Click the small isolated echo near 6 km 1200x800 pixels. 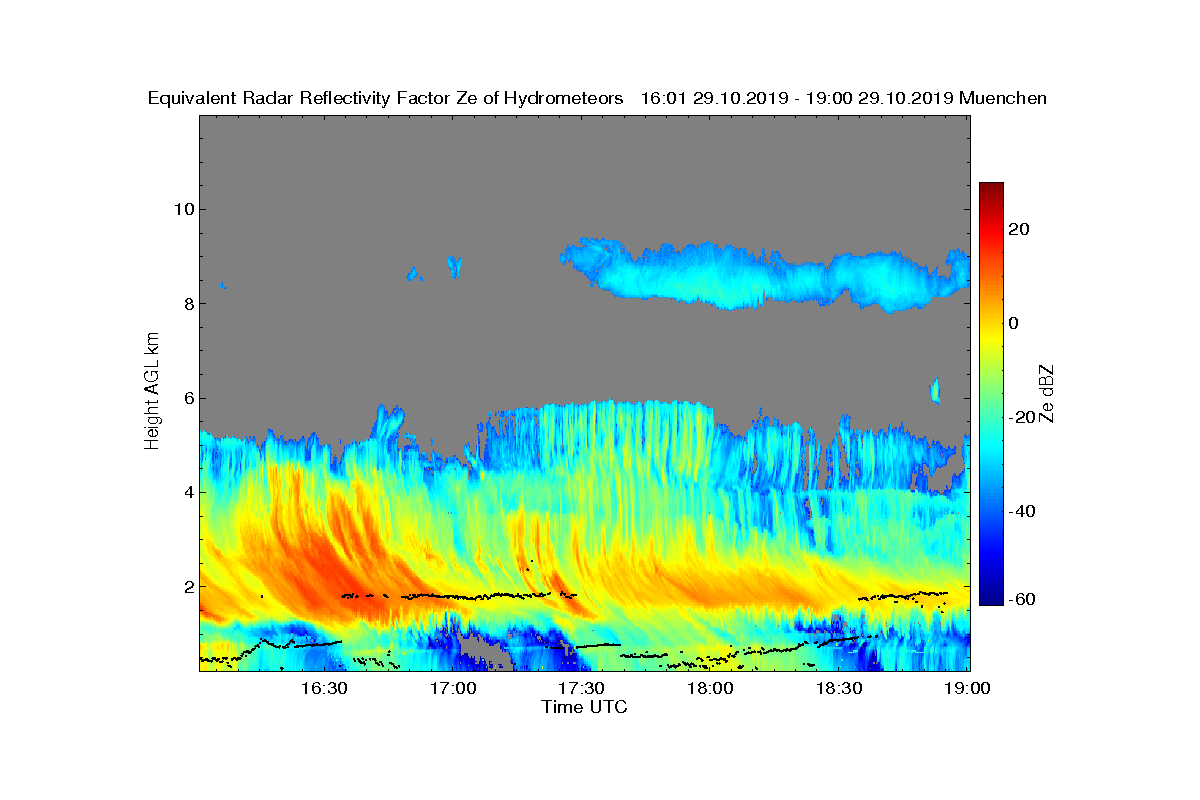point(936,389)
